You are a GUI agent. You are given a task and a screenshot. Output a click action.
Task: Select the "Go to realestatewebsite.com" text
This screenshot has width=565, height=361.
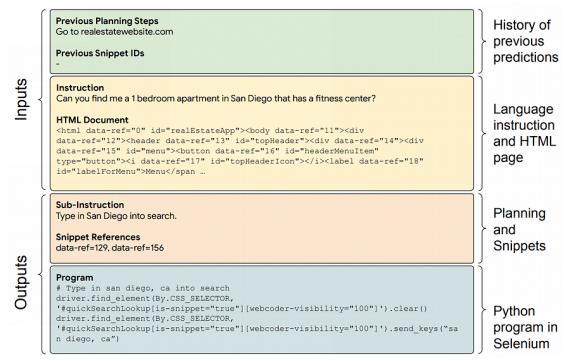tap(114, 32)
